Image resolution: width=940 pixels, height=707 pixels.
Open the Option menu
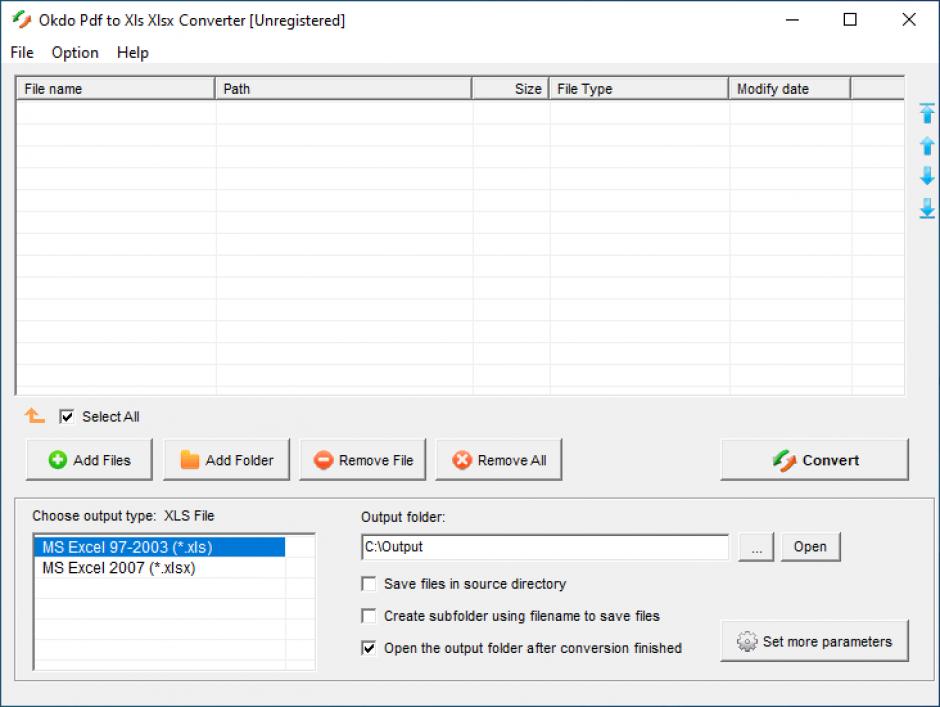click(75, 53)
